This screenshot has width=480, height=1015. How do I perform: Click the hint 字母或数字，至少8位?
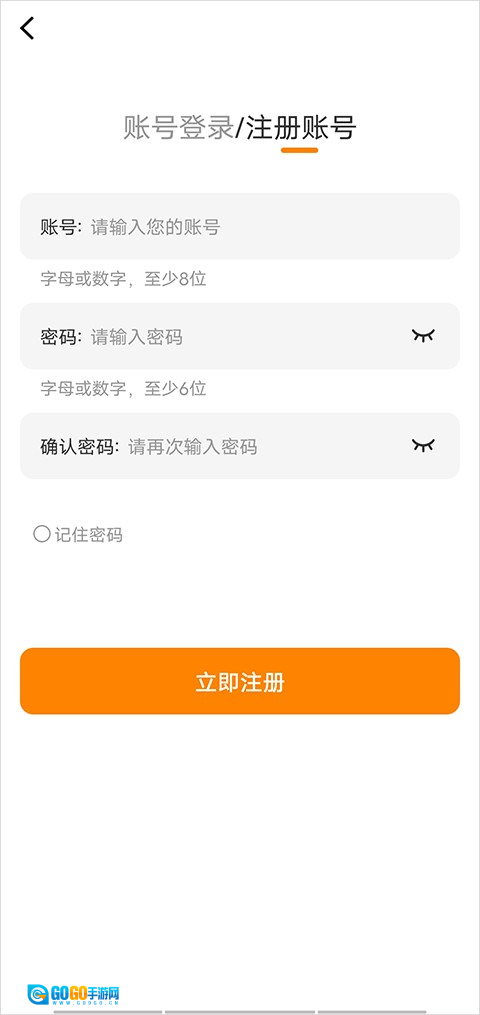coord(124,280)
